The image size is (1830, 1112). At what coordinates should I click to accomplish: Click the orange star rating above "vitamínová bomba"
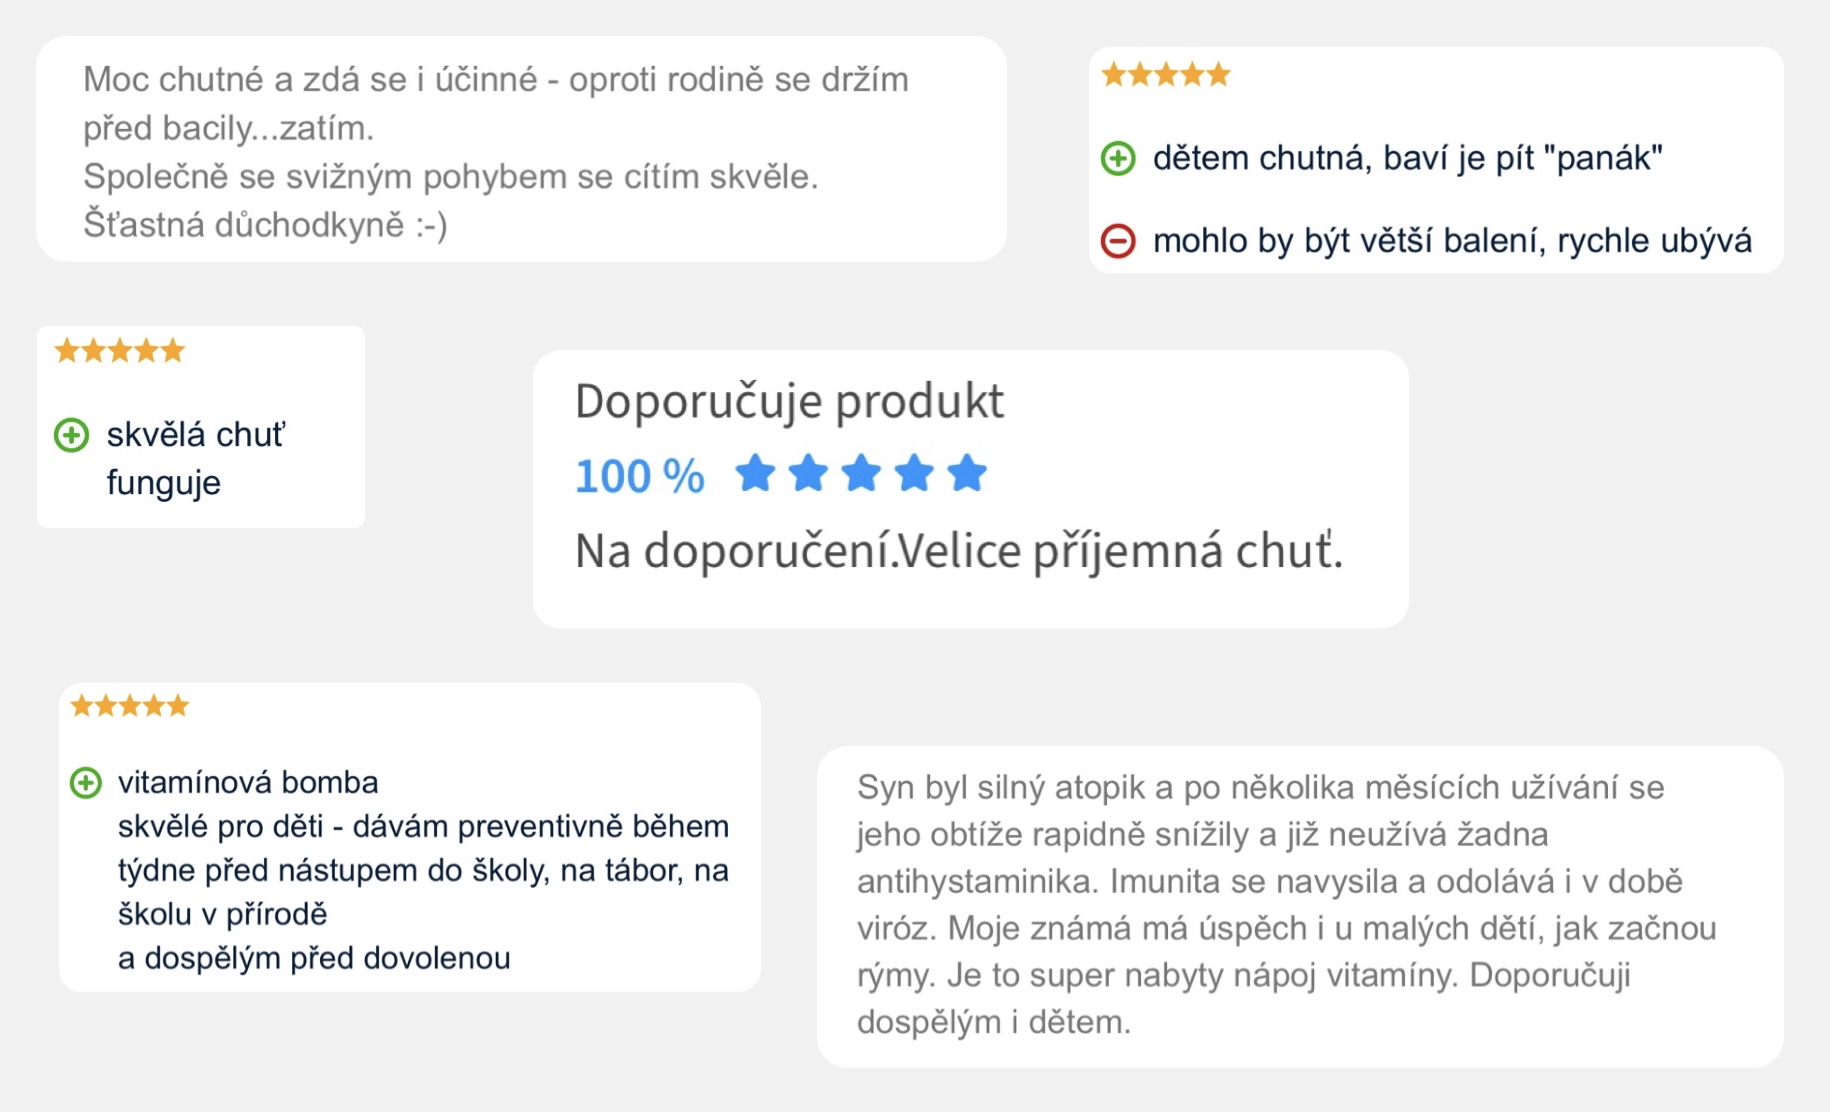[x=130, y=706]
